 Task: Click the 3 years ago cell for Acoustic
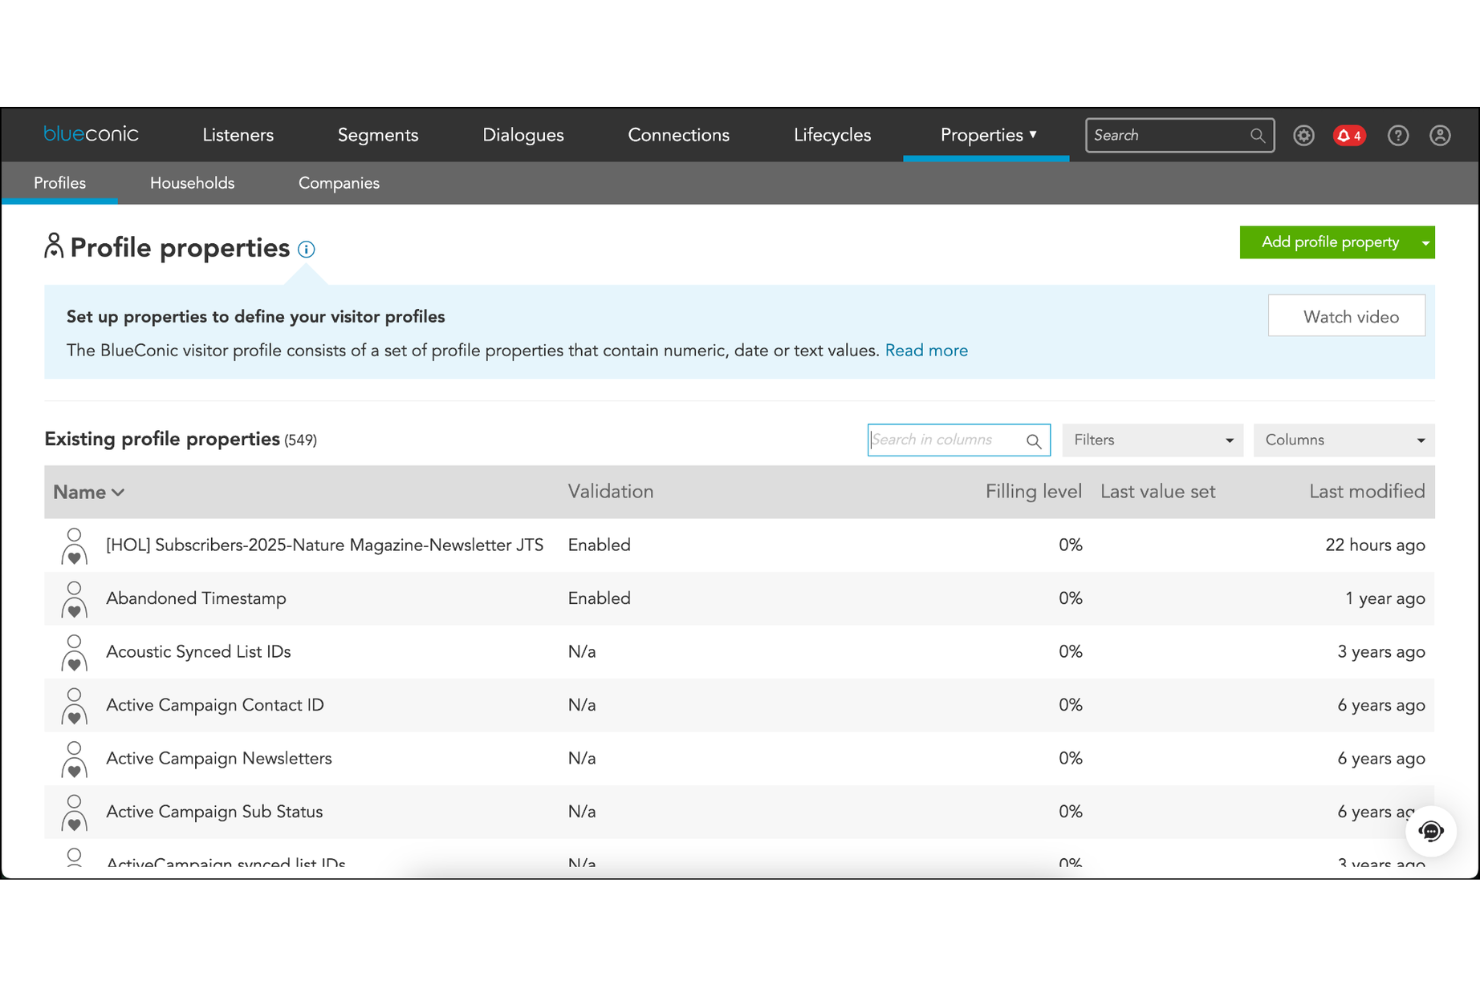[1381, 652]
